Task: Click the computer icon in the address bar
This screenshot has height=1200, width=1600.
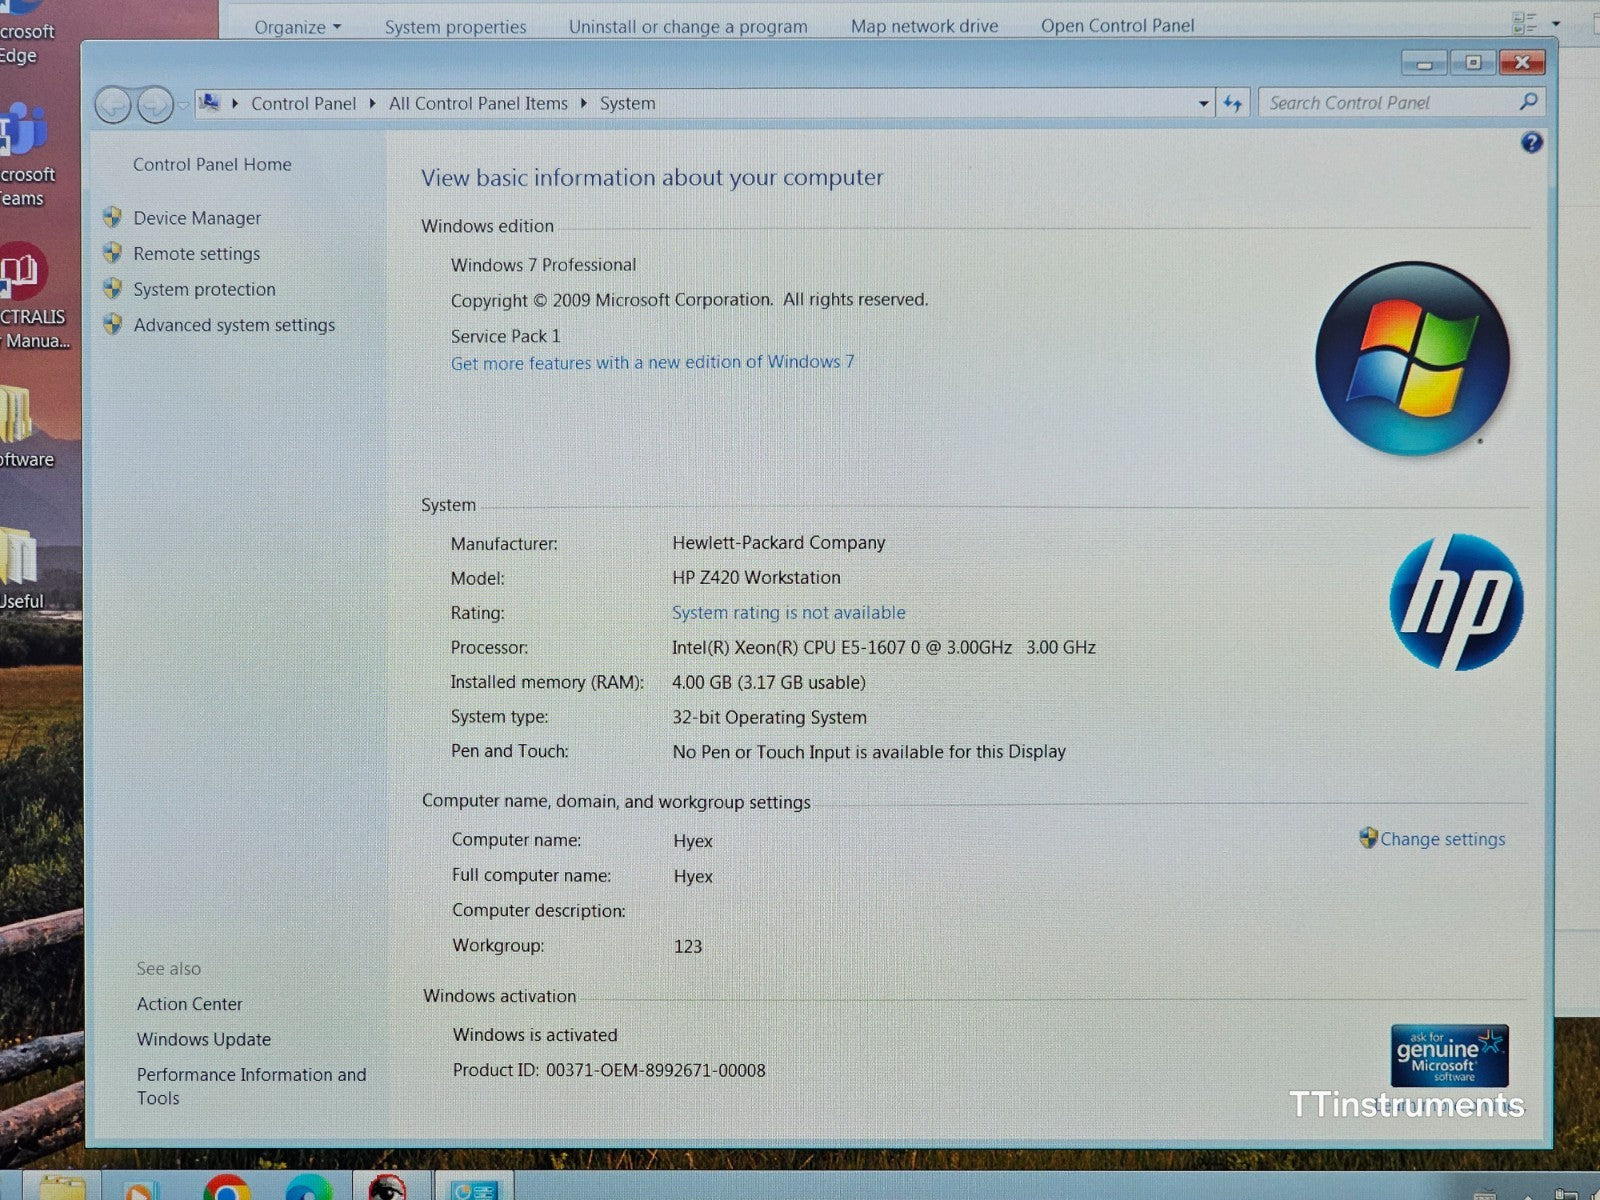Action: coord(210,102)
